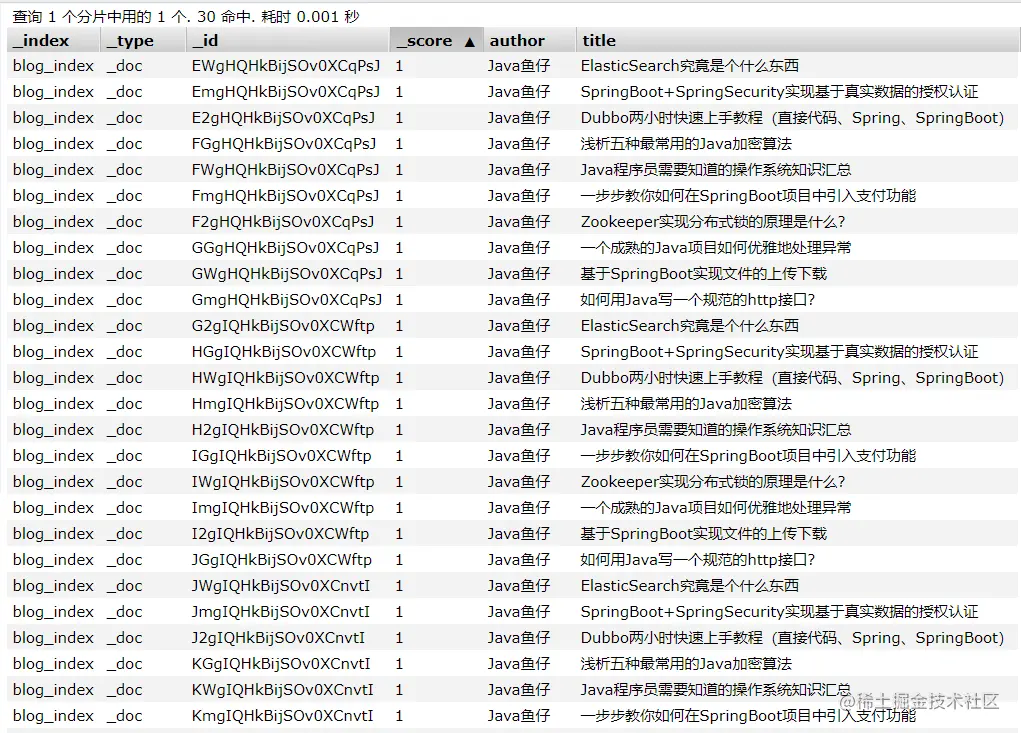Screen dimensions: 1021x733
Task: Open title of row JWgIQHkBijSOv0XCnvtI
Action: point(690,586)
